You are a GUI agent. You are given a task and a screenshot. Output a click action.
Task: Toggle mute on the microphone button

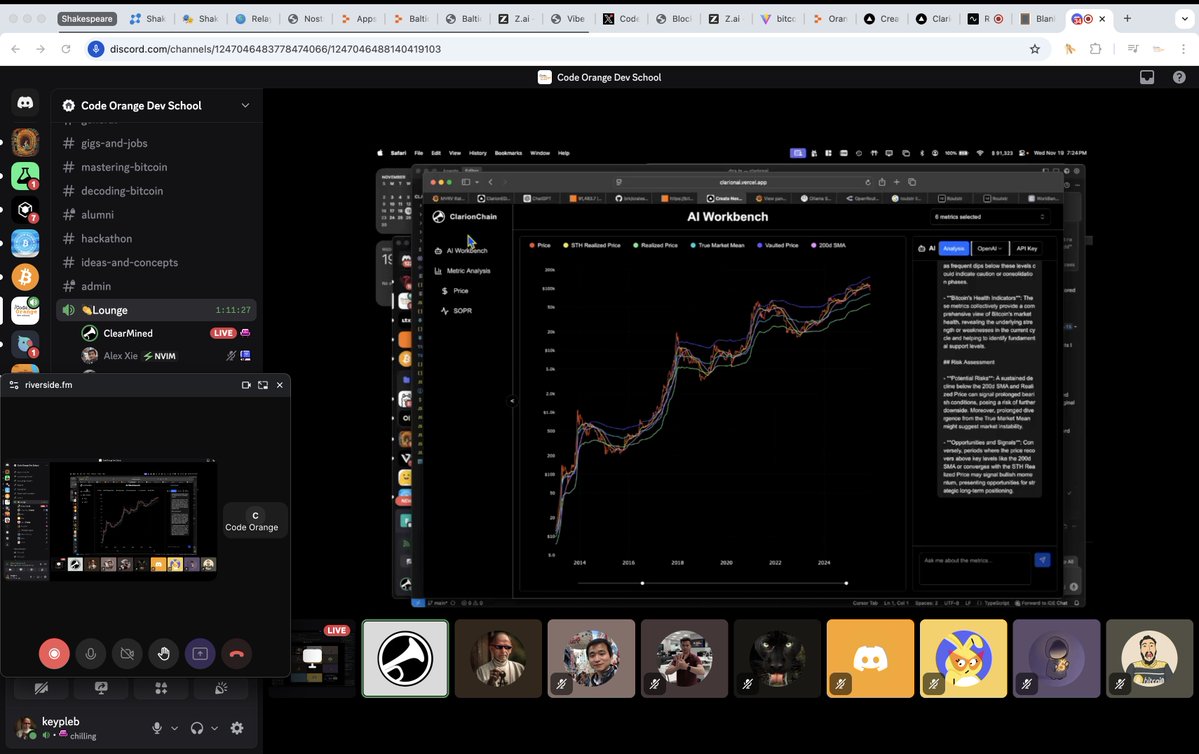pyautogui.click(x=90, y=653)
